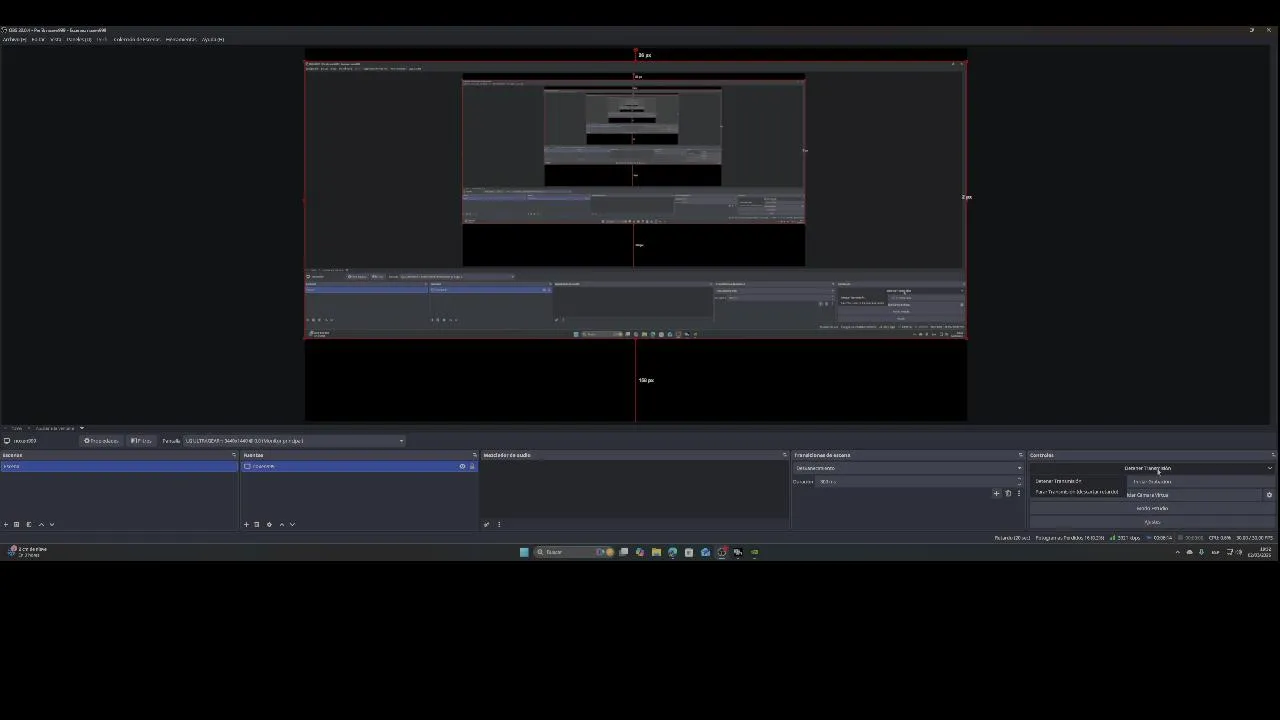Show hidden icons chevron in system tray
Viewport: 1280px width, 720px height.
tap(1177, 552)
